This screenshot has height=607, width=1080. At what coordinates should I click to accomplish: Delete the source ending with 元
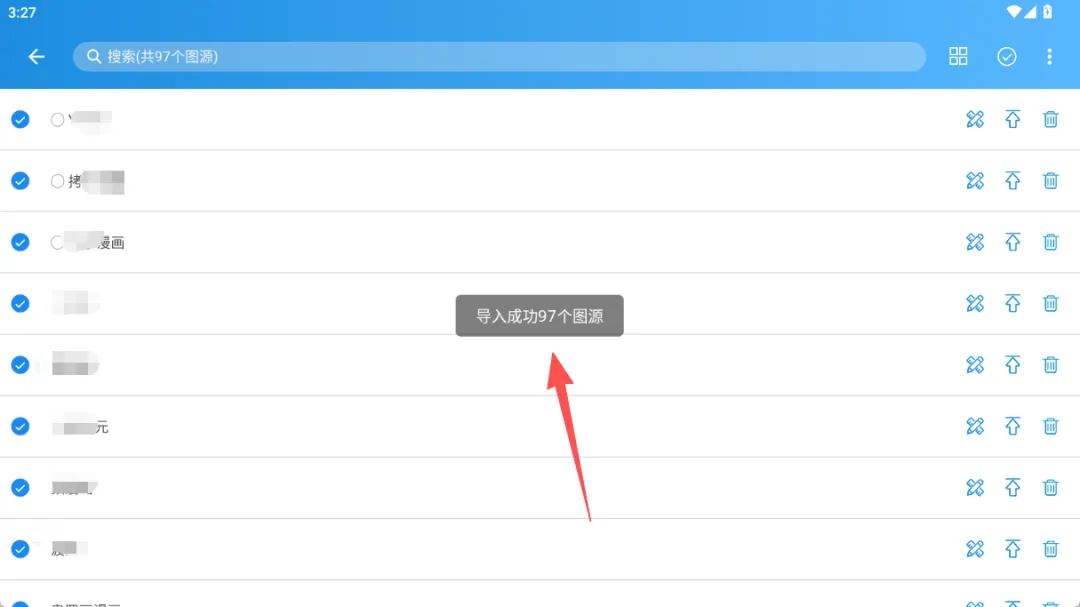pyautogui.click(x=1050, y=426)
